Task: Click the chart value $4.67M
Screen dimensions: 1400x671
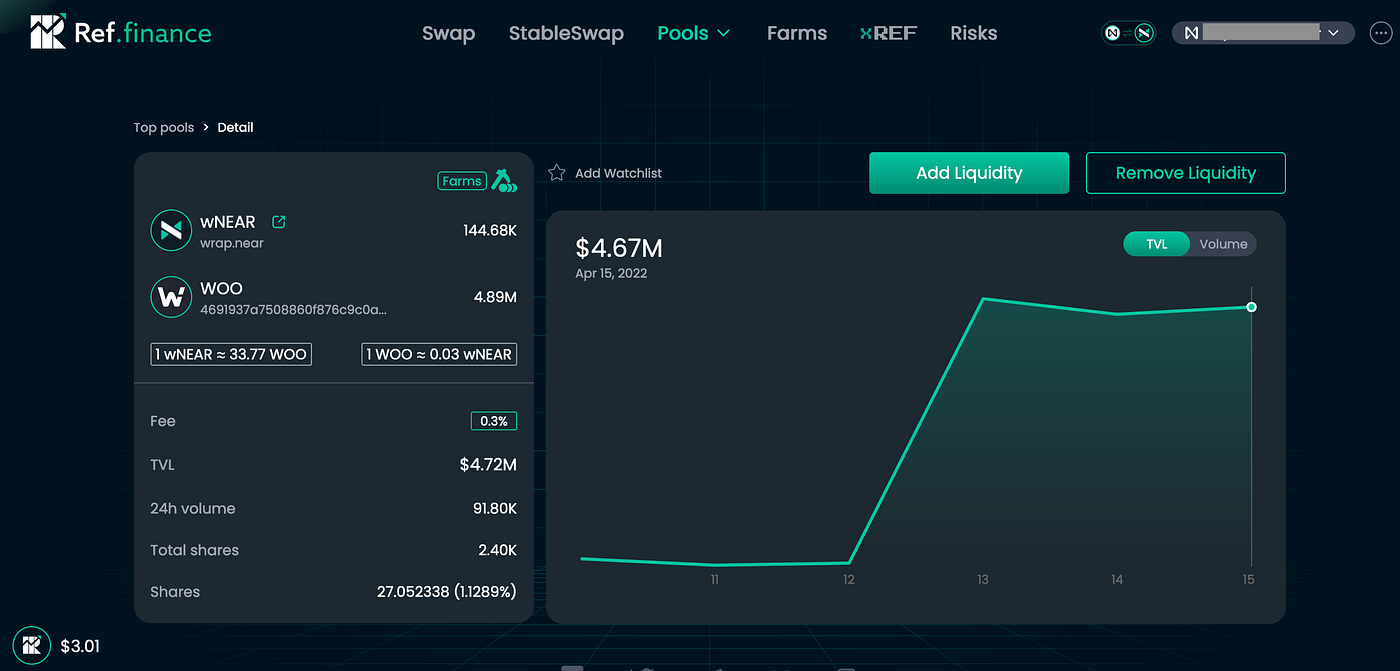Action: pyautogui.click(x=619, y=248)
